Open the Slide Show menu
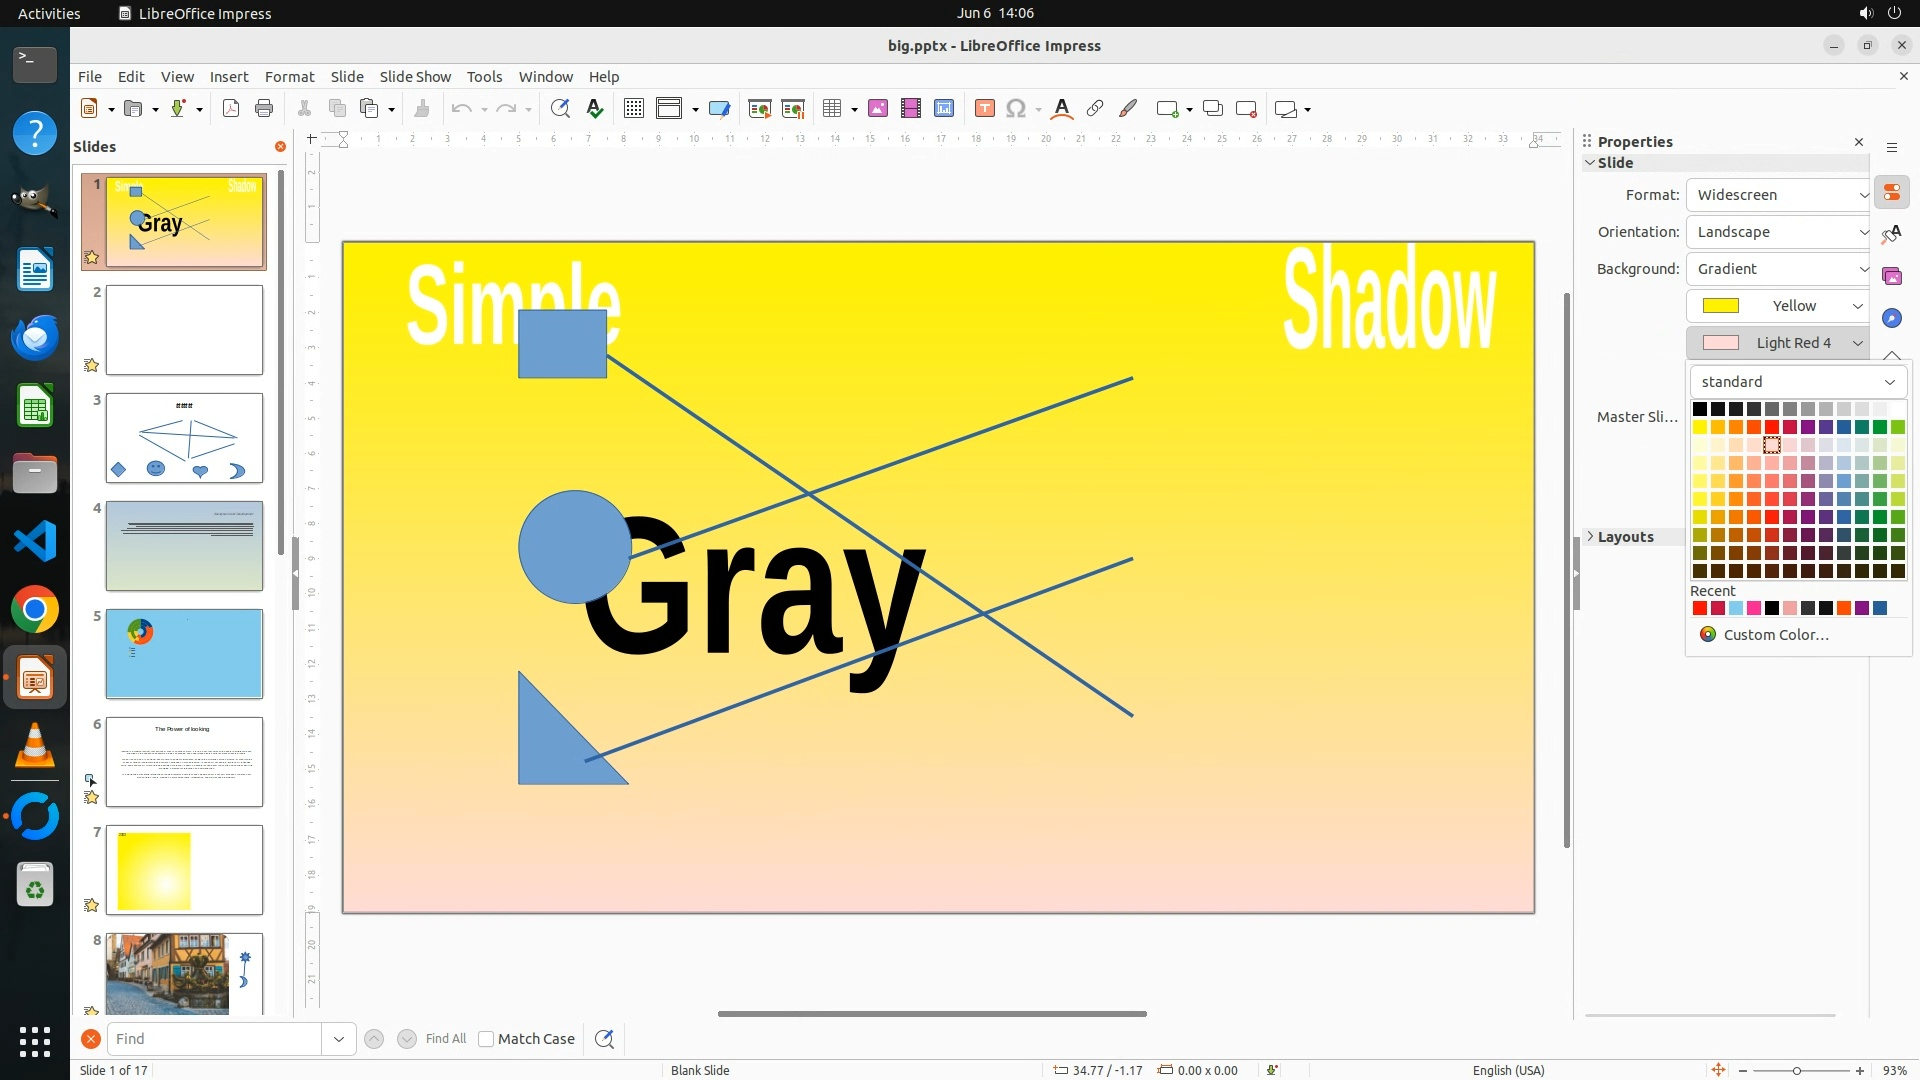 coord(415,77)
